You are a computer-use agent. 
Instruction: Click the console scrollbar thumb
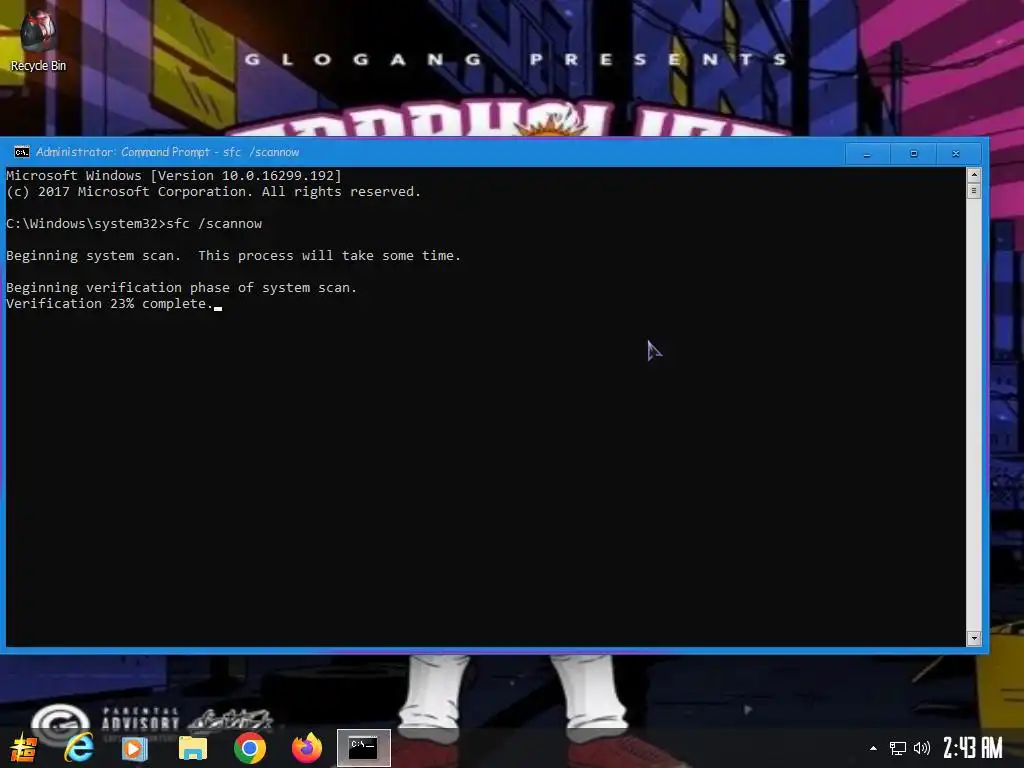(x=974, y=191)
